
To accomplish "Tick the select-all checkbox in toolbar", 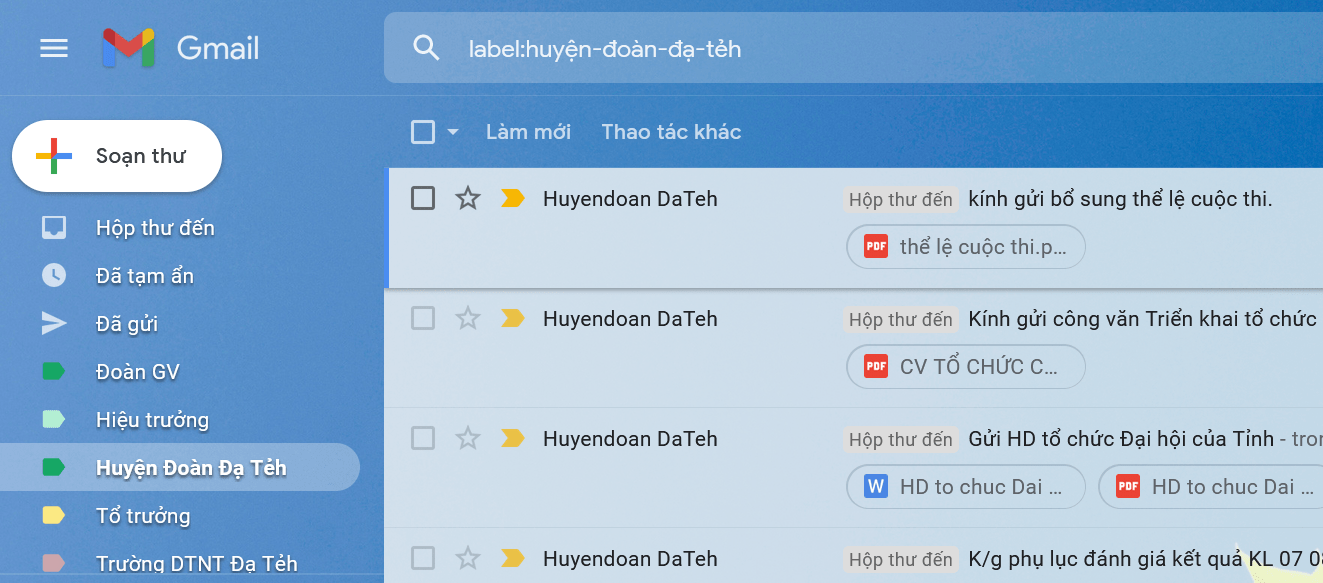I will (423, 132).
